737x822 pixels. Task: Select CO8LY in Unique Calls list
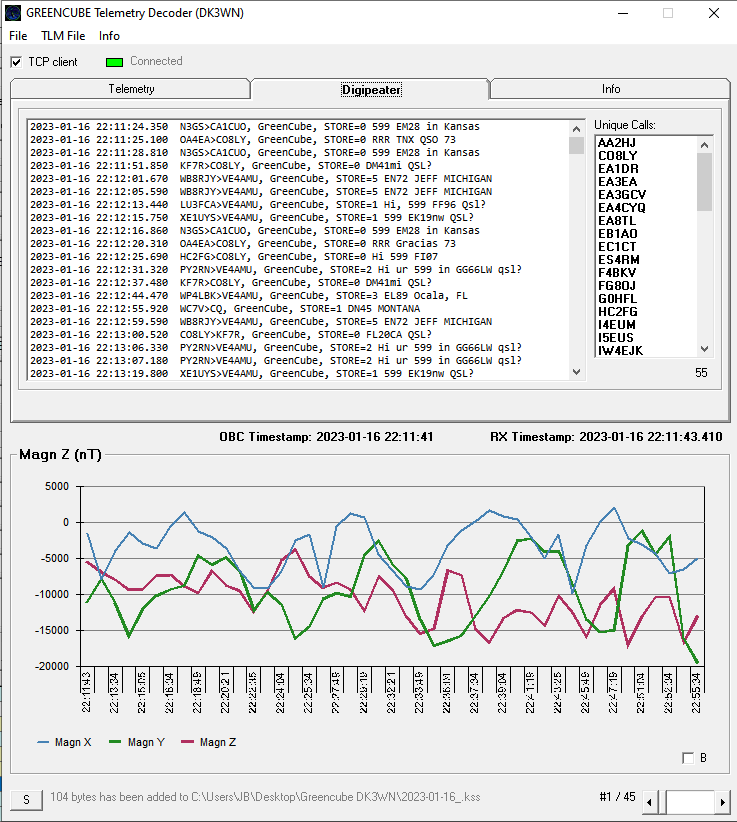click(617, 156)
